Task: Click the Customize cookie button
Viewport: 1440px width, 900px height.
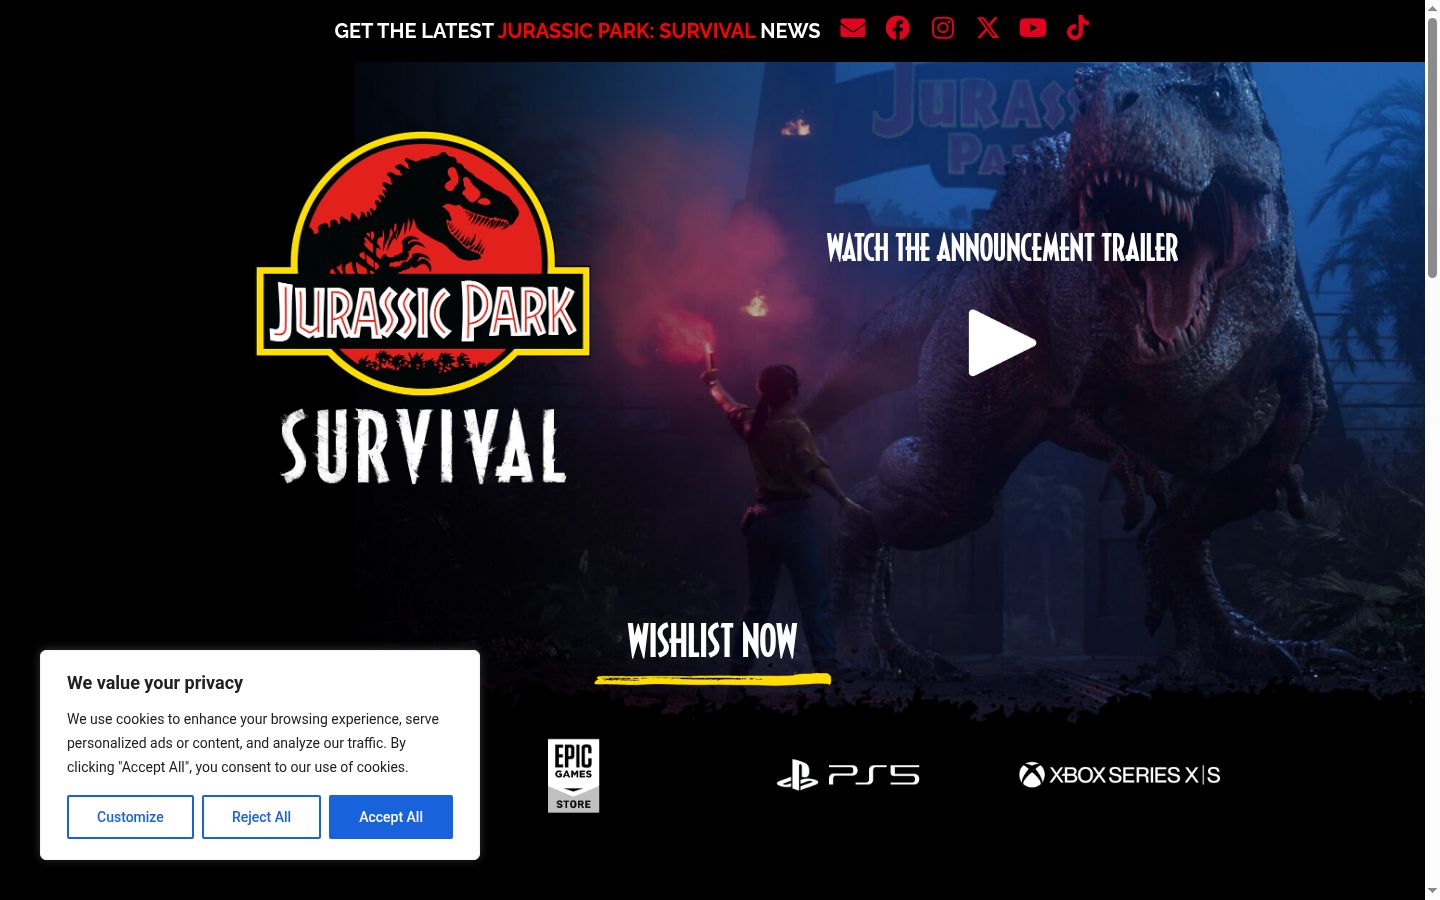Action: tap(130, 817)
